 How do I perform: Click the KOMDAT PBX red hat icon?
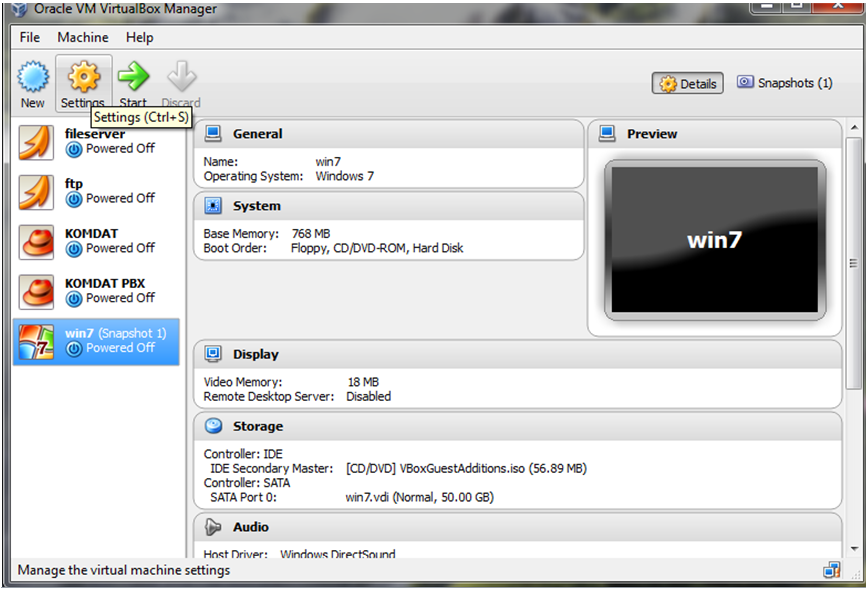pyautogui.click(x=36, y=292)
